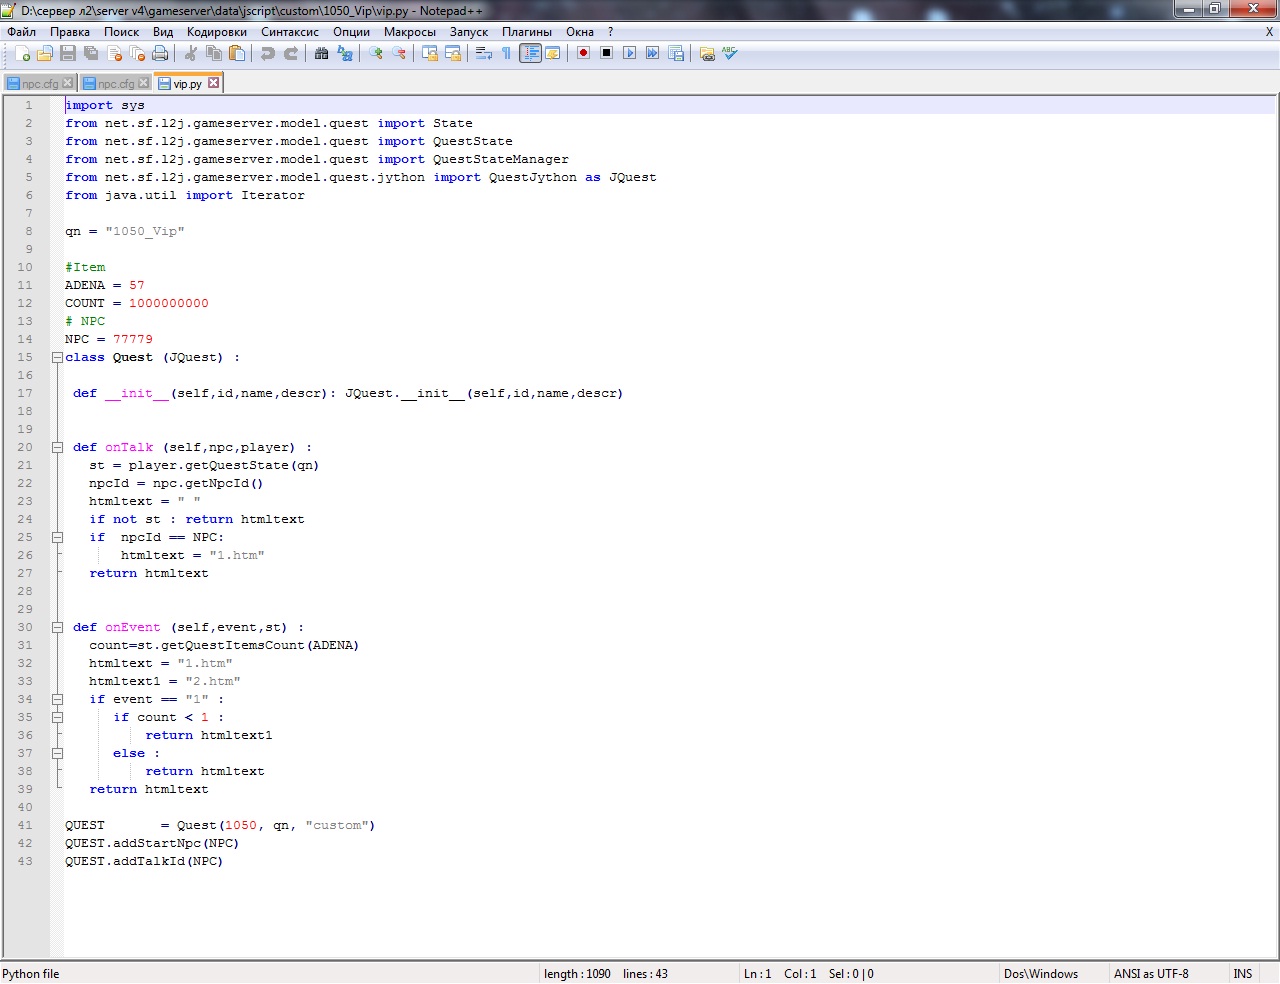The width and height of the screenshot is (1280, 984).
Task: Open Find with the binoculars icon
Action: [322, 53]
